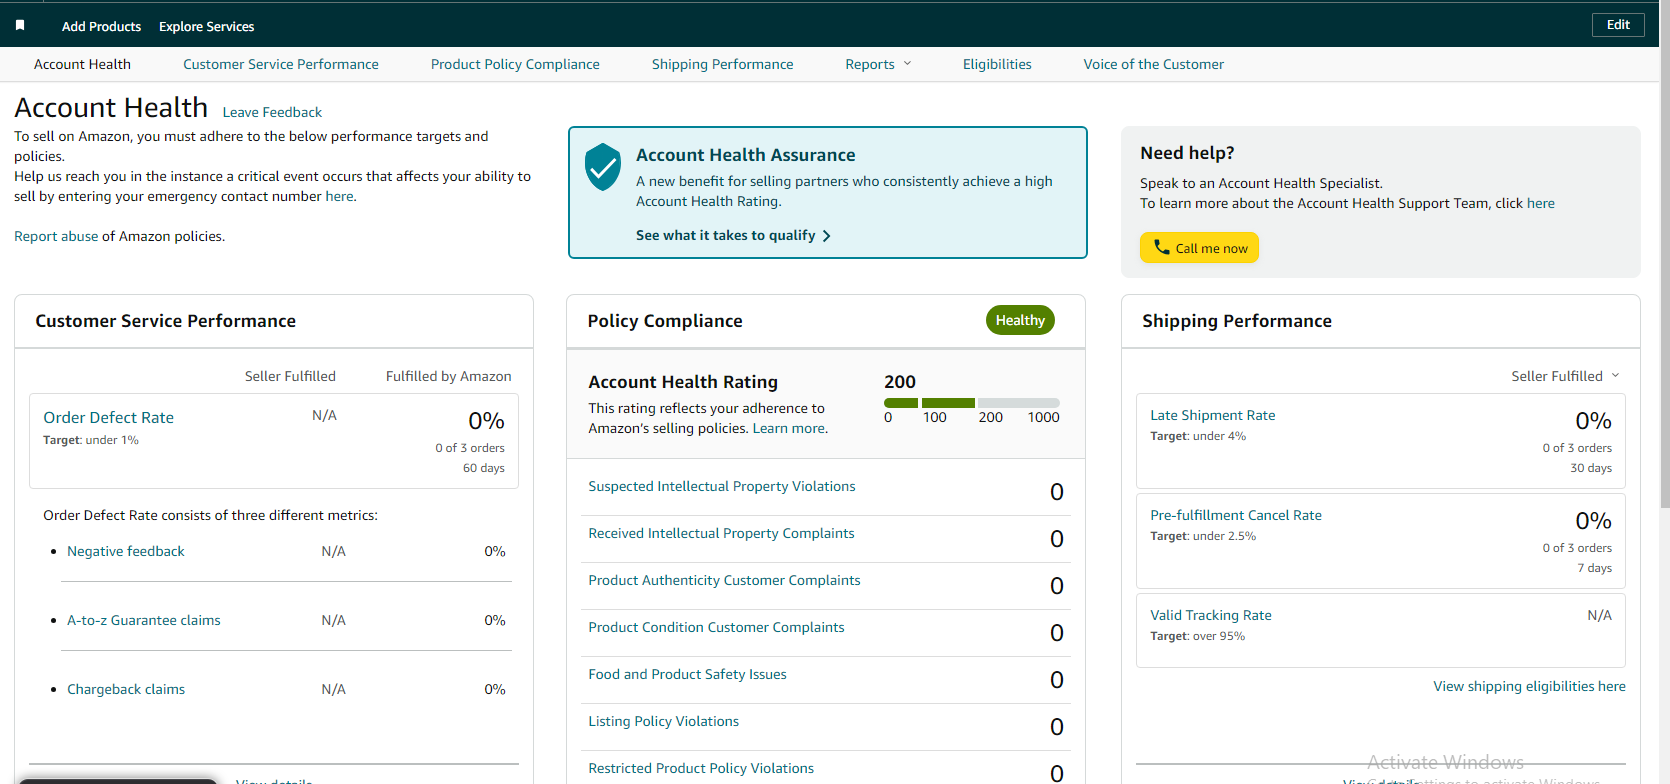The width and height of the screenshot is (1670, 784).
Task: Expand the Reports dropdown menu
Action: coord(878,64)
